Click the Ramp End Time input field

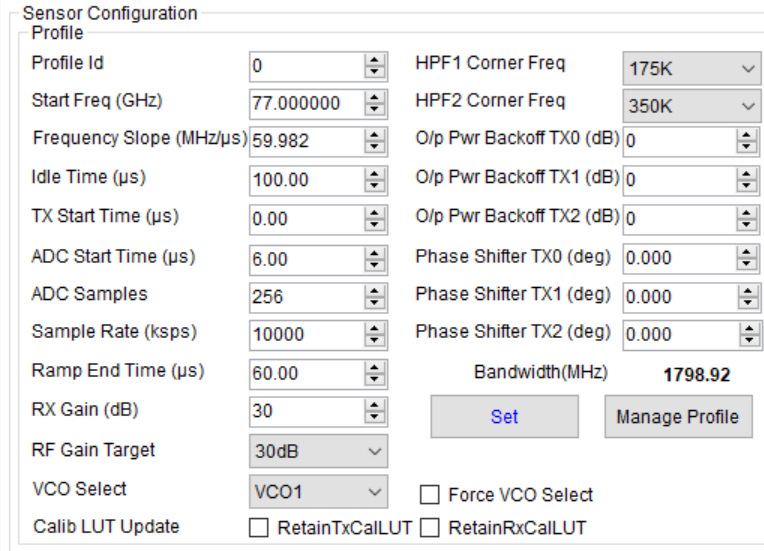click(x=307, y=374)
